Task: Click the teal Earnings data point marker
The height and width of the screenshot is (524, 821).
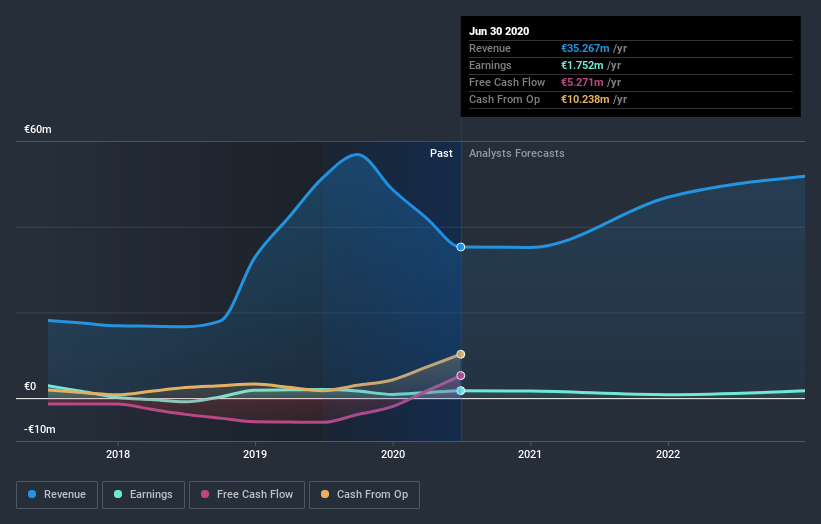Action: (461, 391)
